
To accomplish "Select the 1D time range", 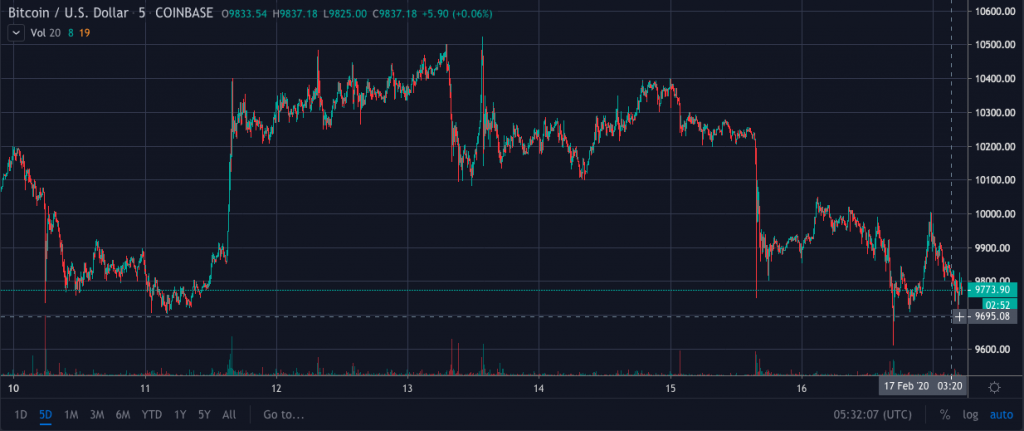I will click(x=22, y=414).
